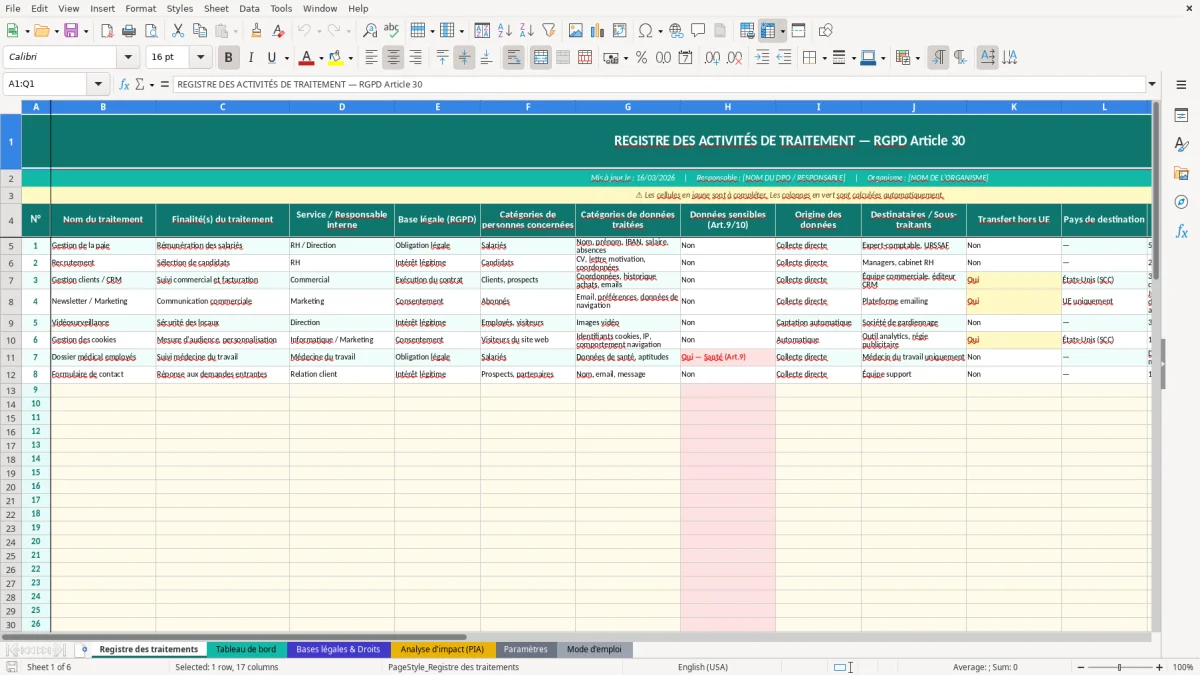Image resolution: width=1200 pixels, height=675 pixels.
Task: Switch to Analyse d'impact (PIA) tab
Action: (442, 650)
